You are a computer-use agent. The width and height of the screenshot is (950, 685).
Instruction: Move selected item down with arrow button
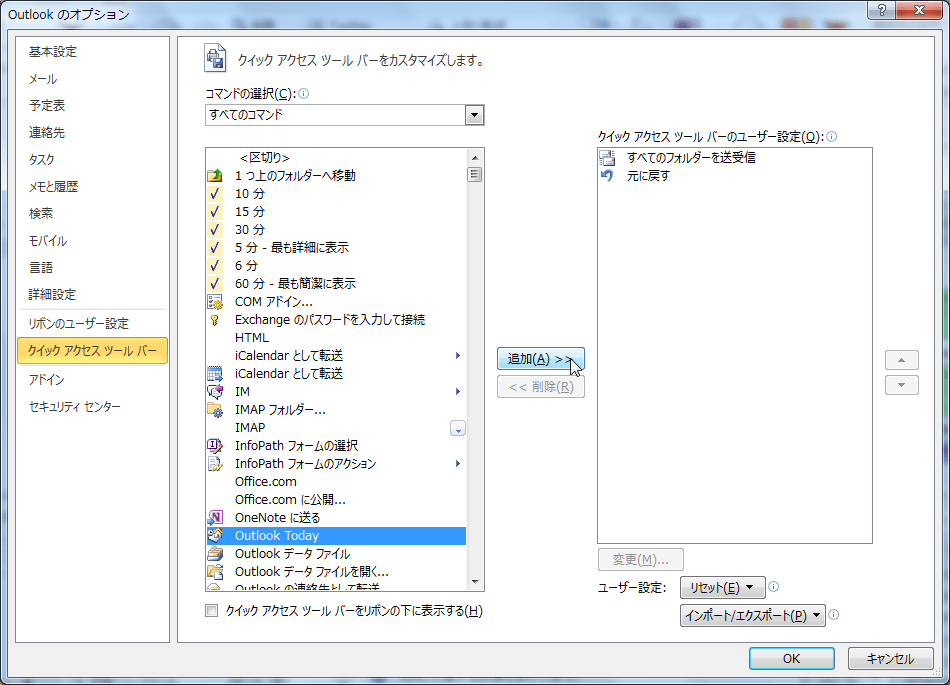902,385
